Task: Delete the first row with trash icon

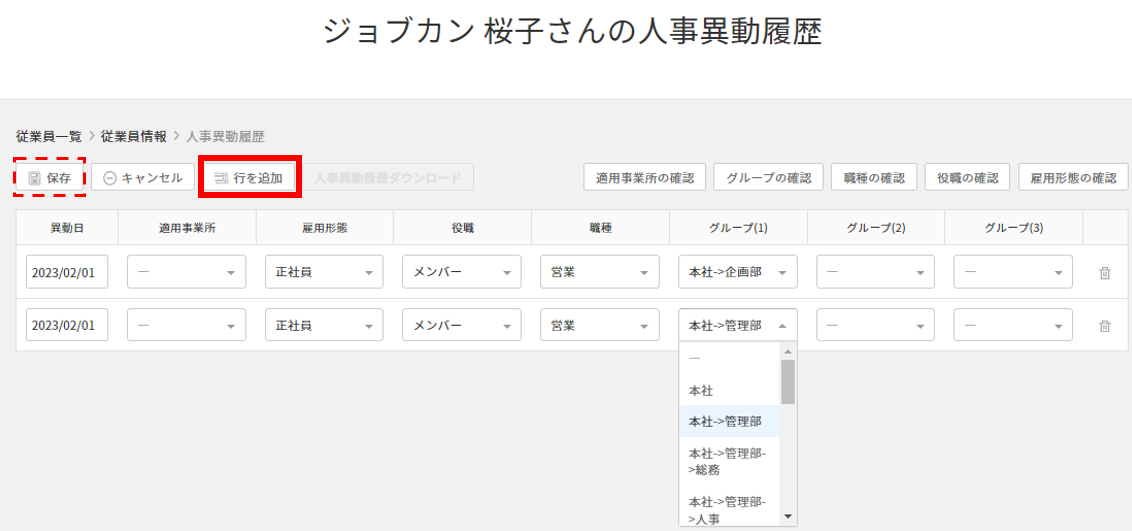Action: pos(1104,273)
